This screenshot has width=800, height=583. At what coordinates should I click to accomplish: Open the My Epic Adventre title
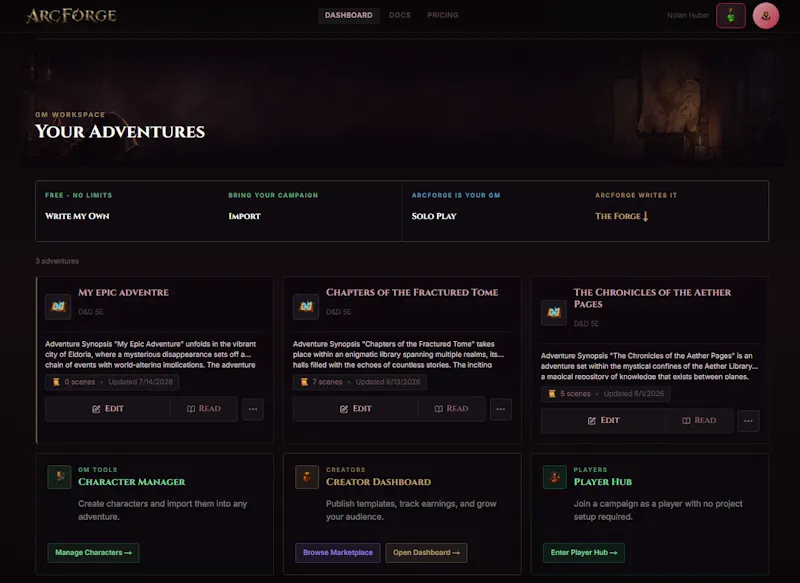[123, 293]
